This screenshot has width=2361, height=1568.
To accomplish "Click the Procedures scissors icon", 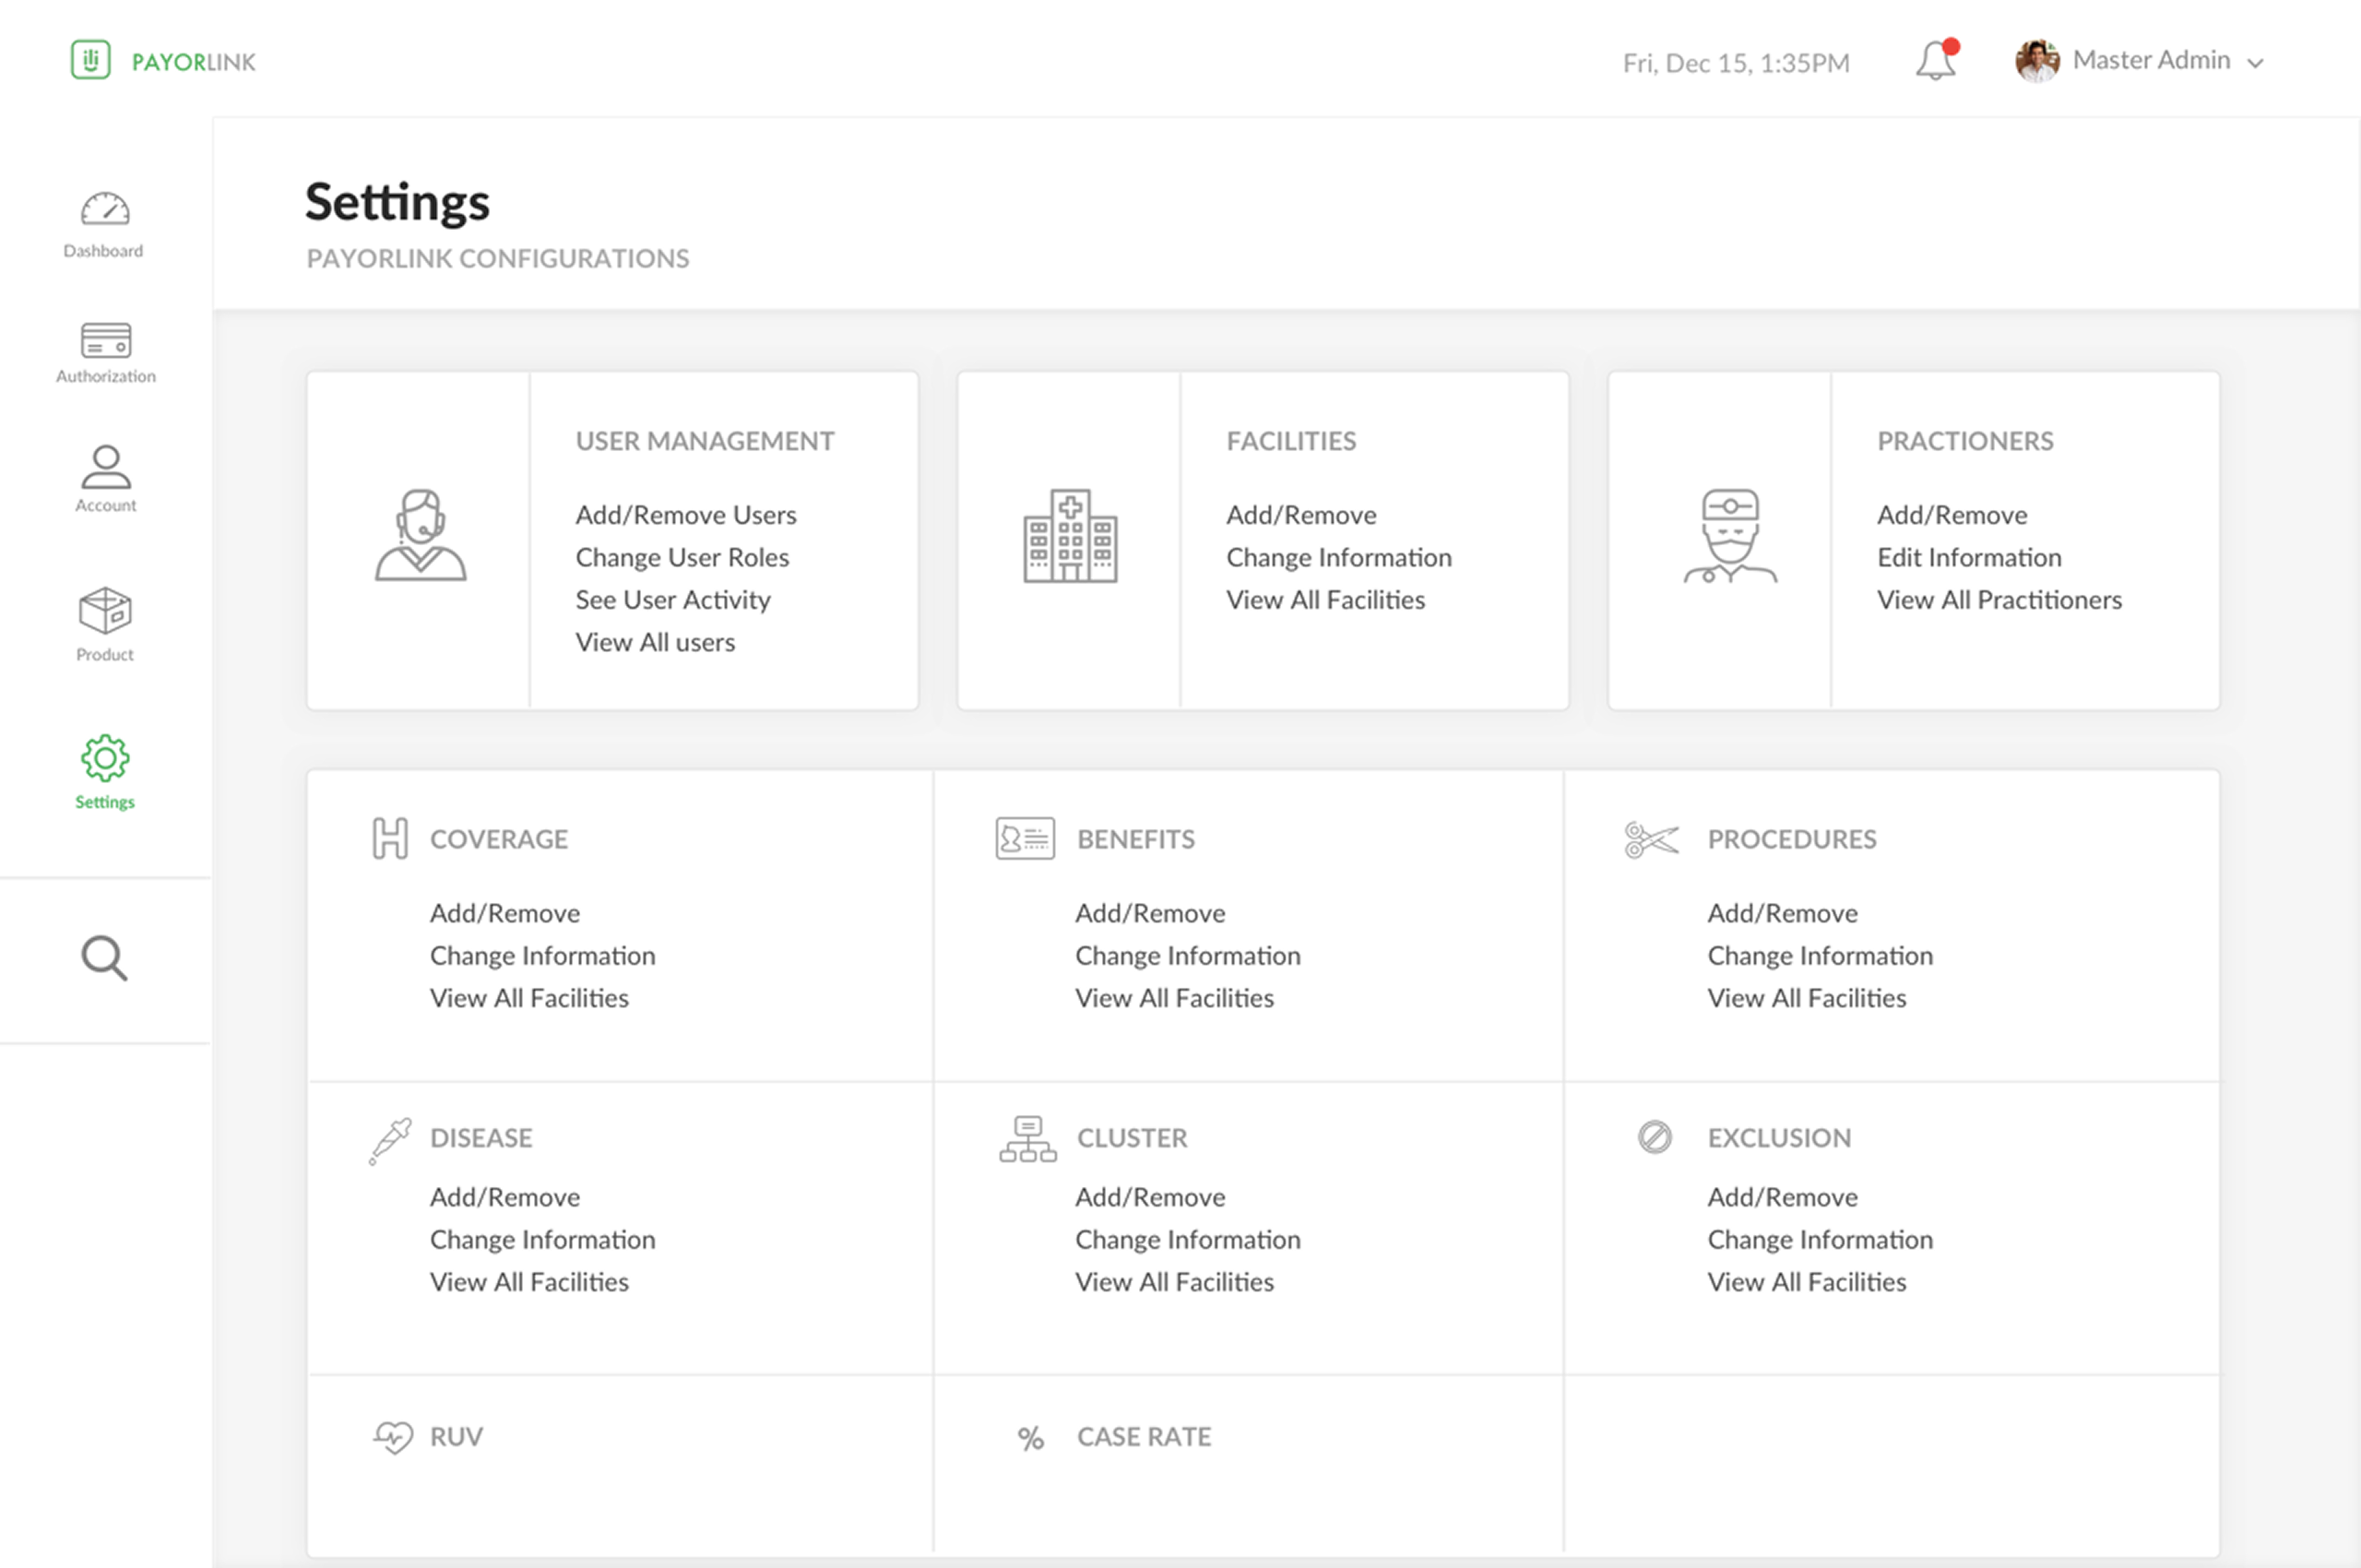I will pyautogui.click(x=1651, y=840).
